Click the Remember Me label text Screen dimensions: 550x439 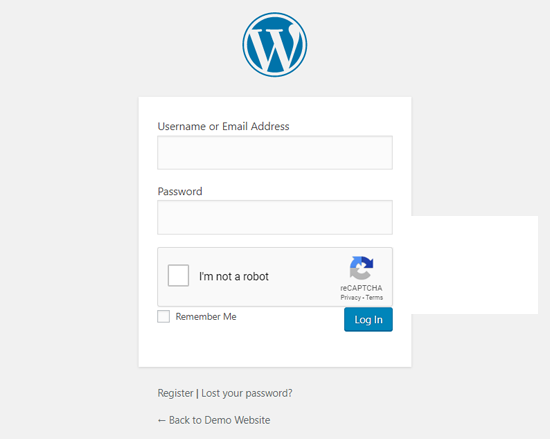(206, 317)
